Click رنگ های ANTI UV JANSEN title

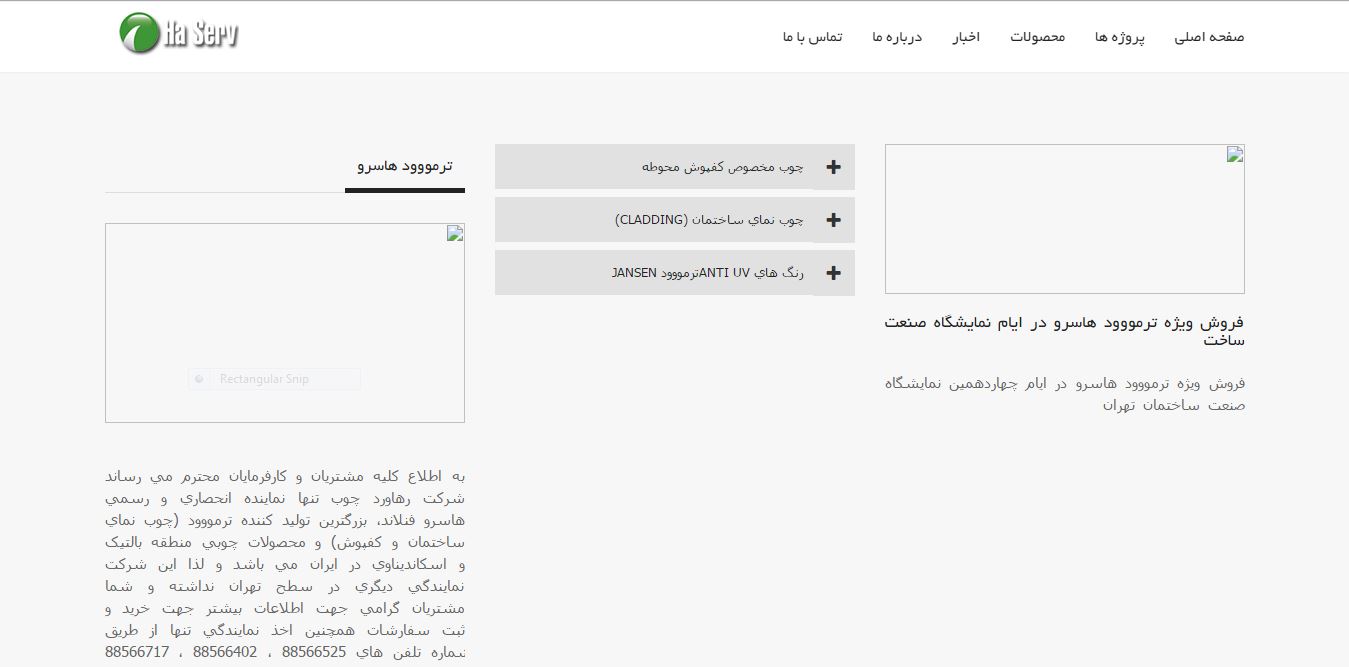708,273
